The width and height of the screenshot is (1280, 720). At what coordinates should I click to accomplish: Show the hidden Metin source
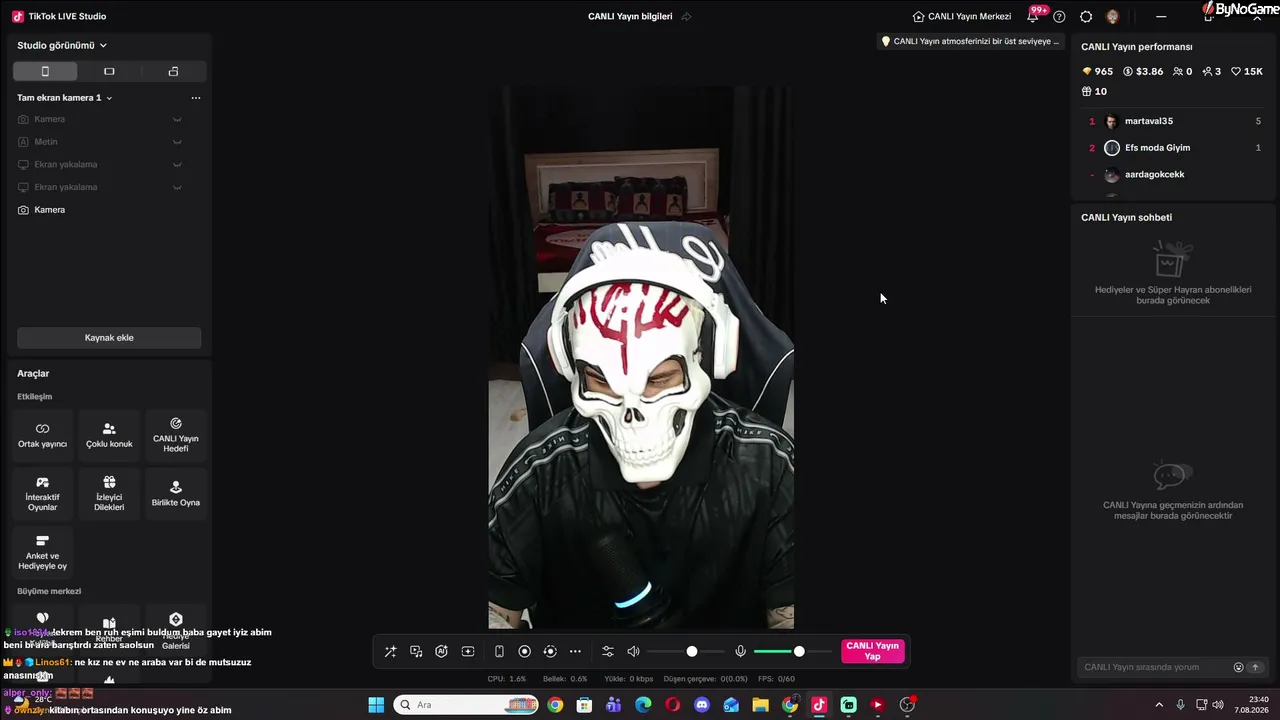pos(177,142)
